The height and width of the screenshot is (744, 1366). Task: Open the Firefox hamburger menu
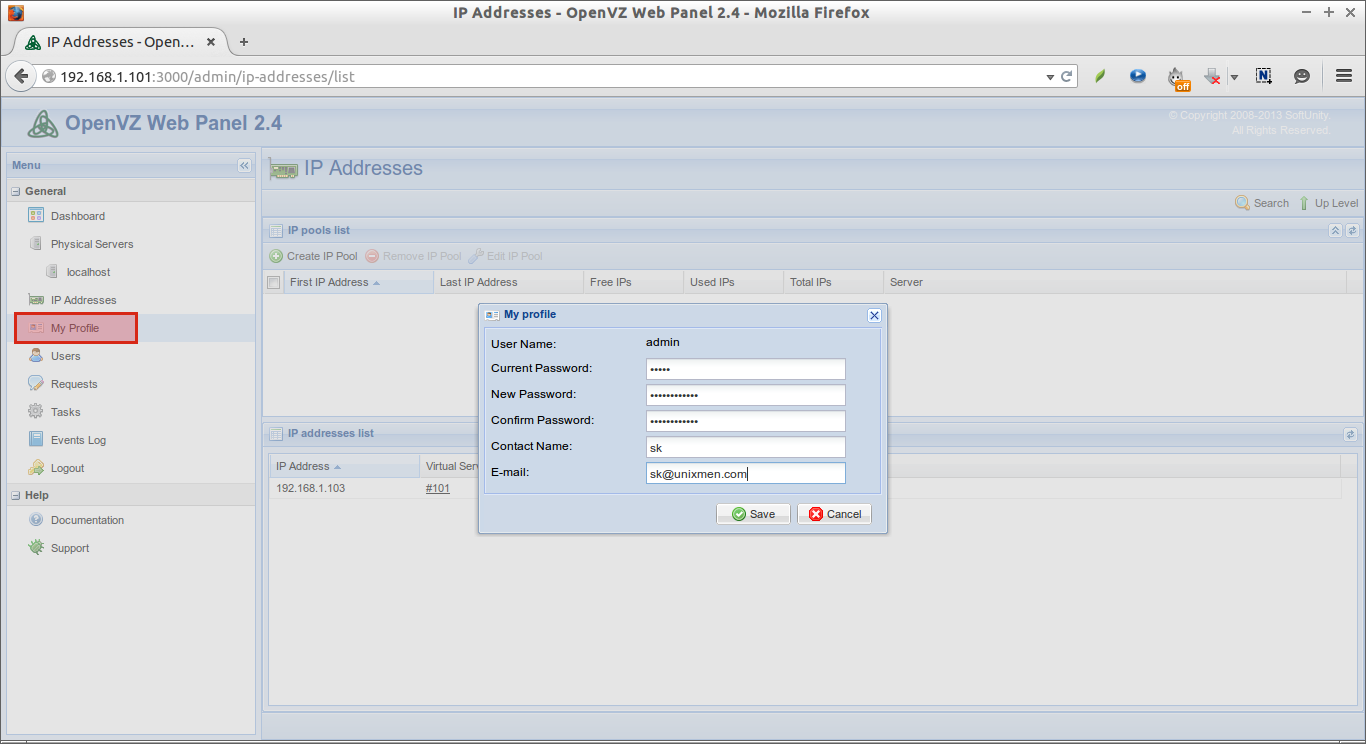1344,76
